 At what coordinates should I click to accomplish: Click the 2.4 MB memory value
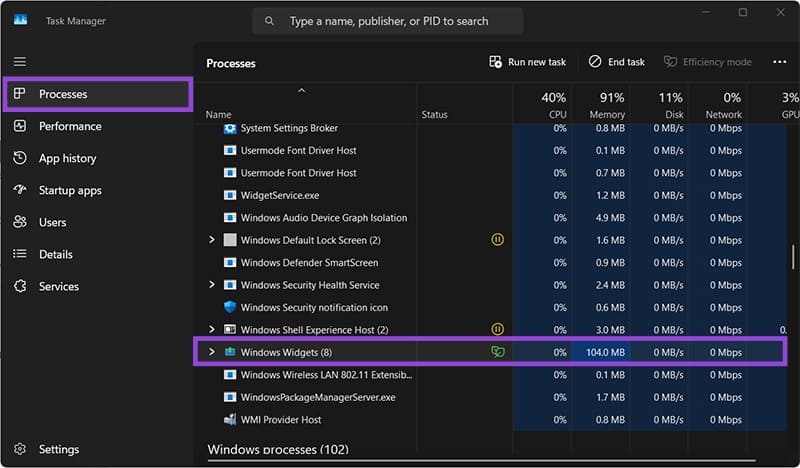[610, 285]
